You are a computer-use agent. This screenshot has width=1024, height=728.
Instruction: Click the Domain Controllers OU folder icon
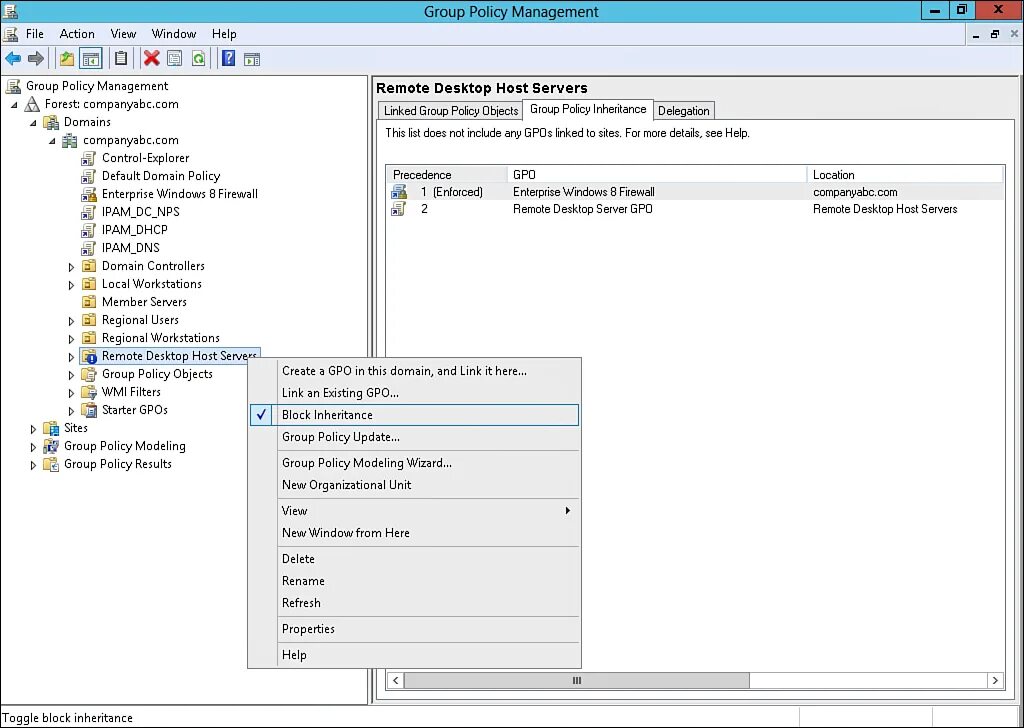[x=89, y=266]
